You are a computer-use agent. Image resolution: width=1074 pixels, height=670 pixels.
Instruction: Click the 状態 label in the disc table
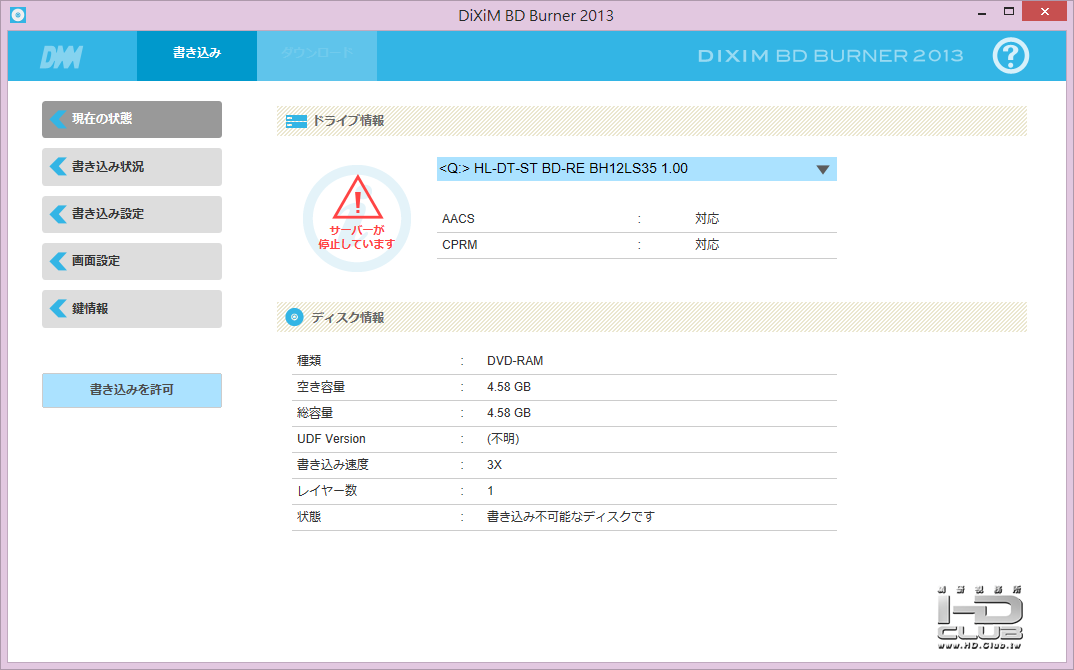(x=309, y=517)
